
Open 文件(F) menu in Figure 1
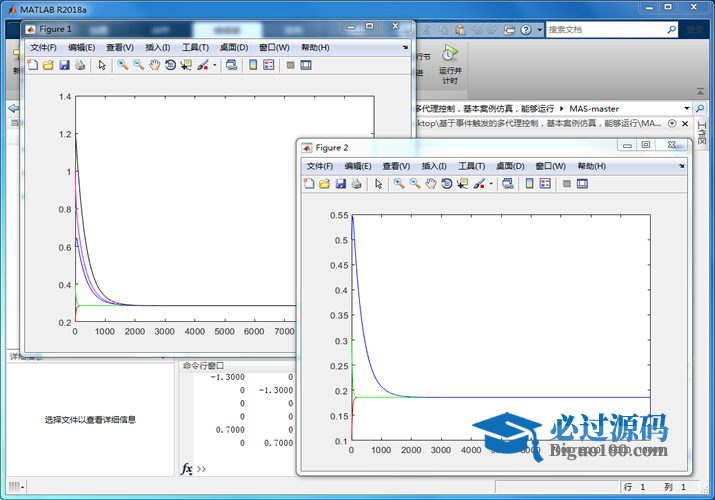pos(43,47)
